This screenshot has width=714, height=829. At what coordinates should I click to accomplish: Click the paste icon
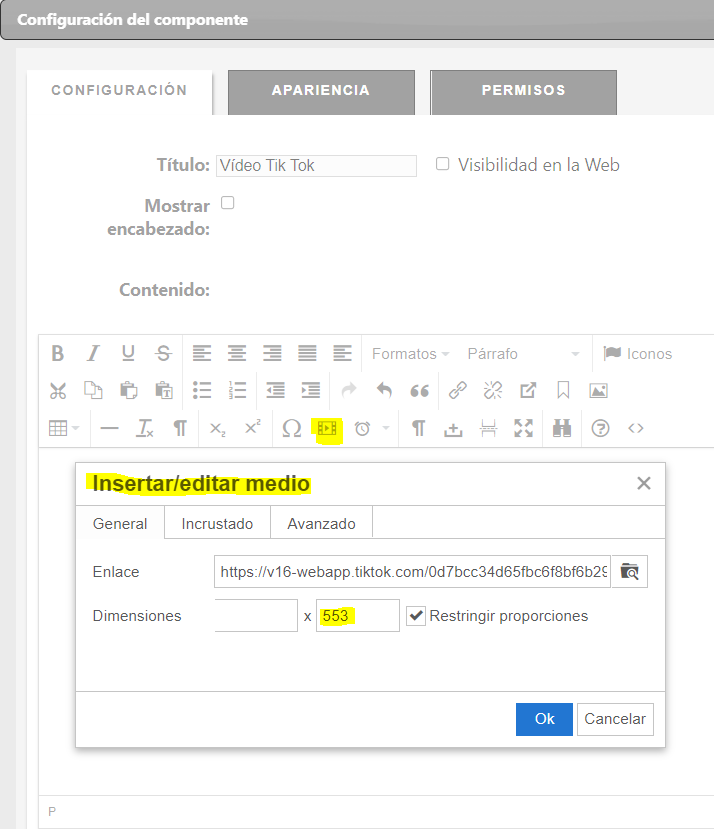(x=129, y=391)
